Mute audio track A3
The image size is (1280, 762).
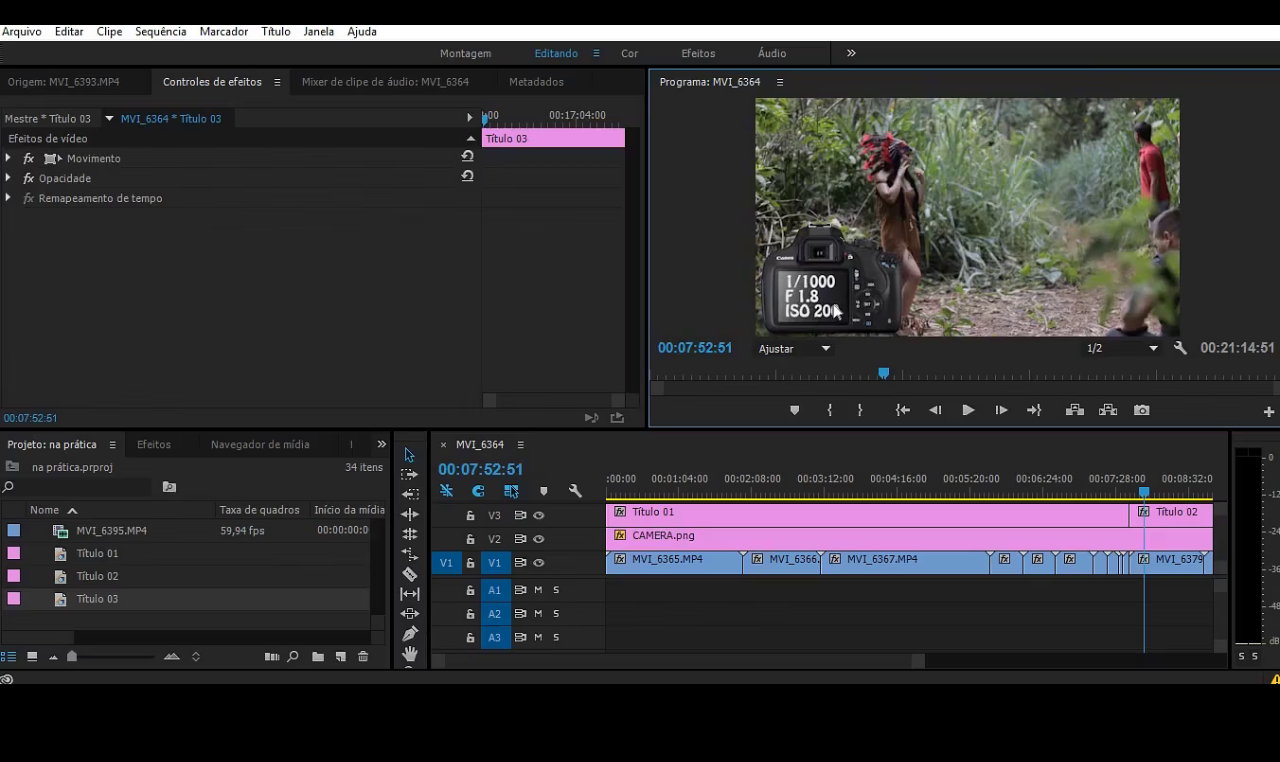click(x=538, y=637)
